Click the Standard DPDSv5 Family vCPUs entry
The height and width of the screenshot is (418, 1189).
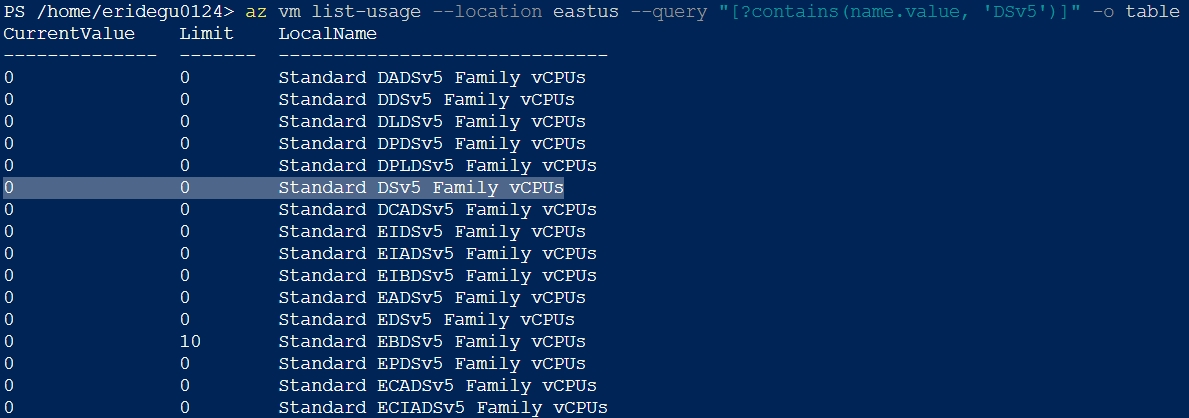point(431,144)
